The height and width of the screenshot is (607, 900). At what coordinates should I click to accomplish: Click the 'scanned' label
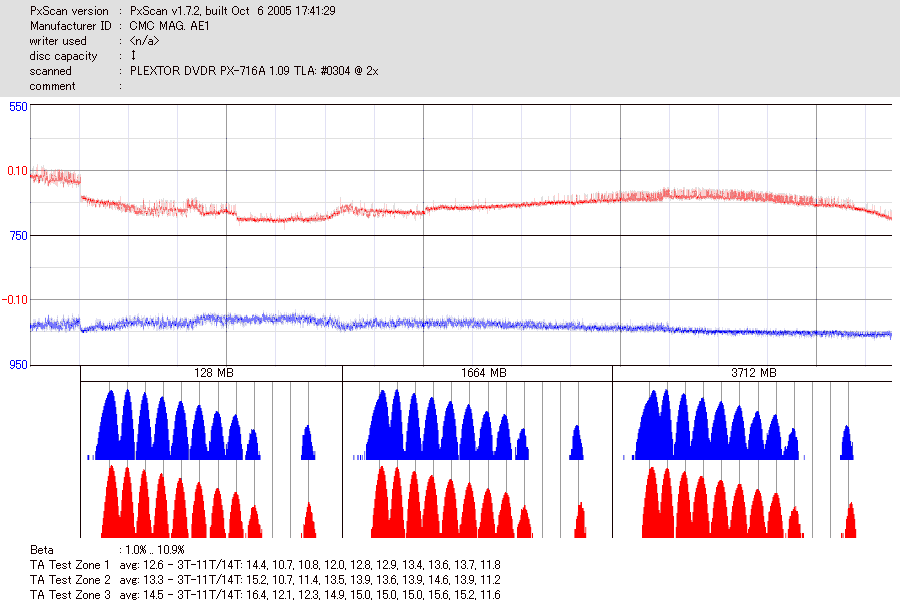pyautogui.click(x=51, y=71)
